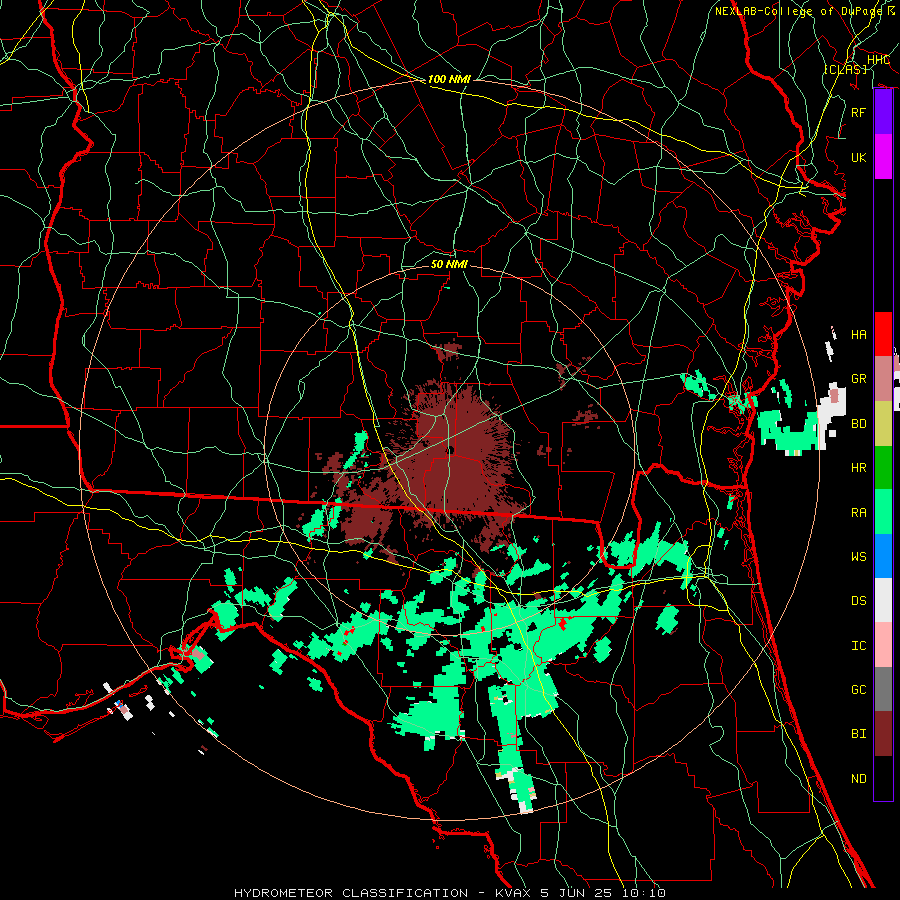The image size is (900, 900).
Task: Click the RA light green swatch
Action: pos(883,512)
